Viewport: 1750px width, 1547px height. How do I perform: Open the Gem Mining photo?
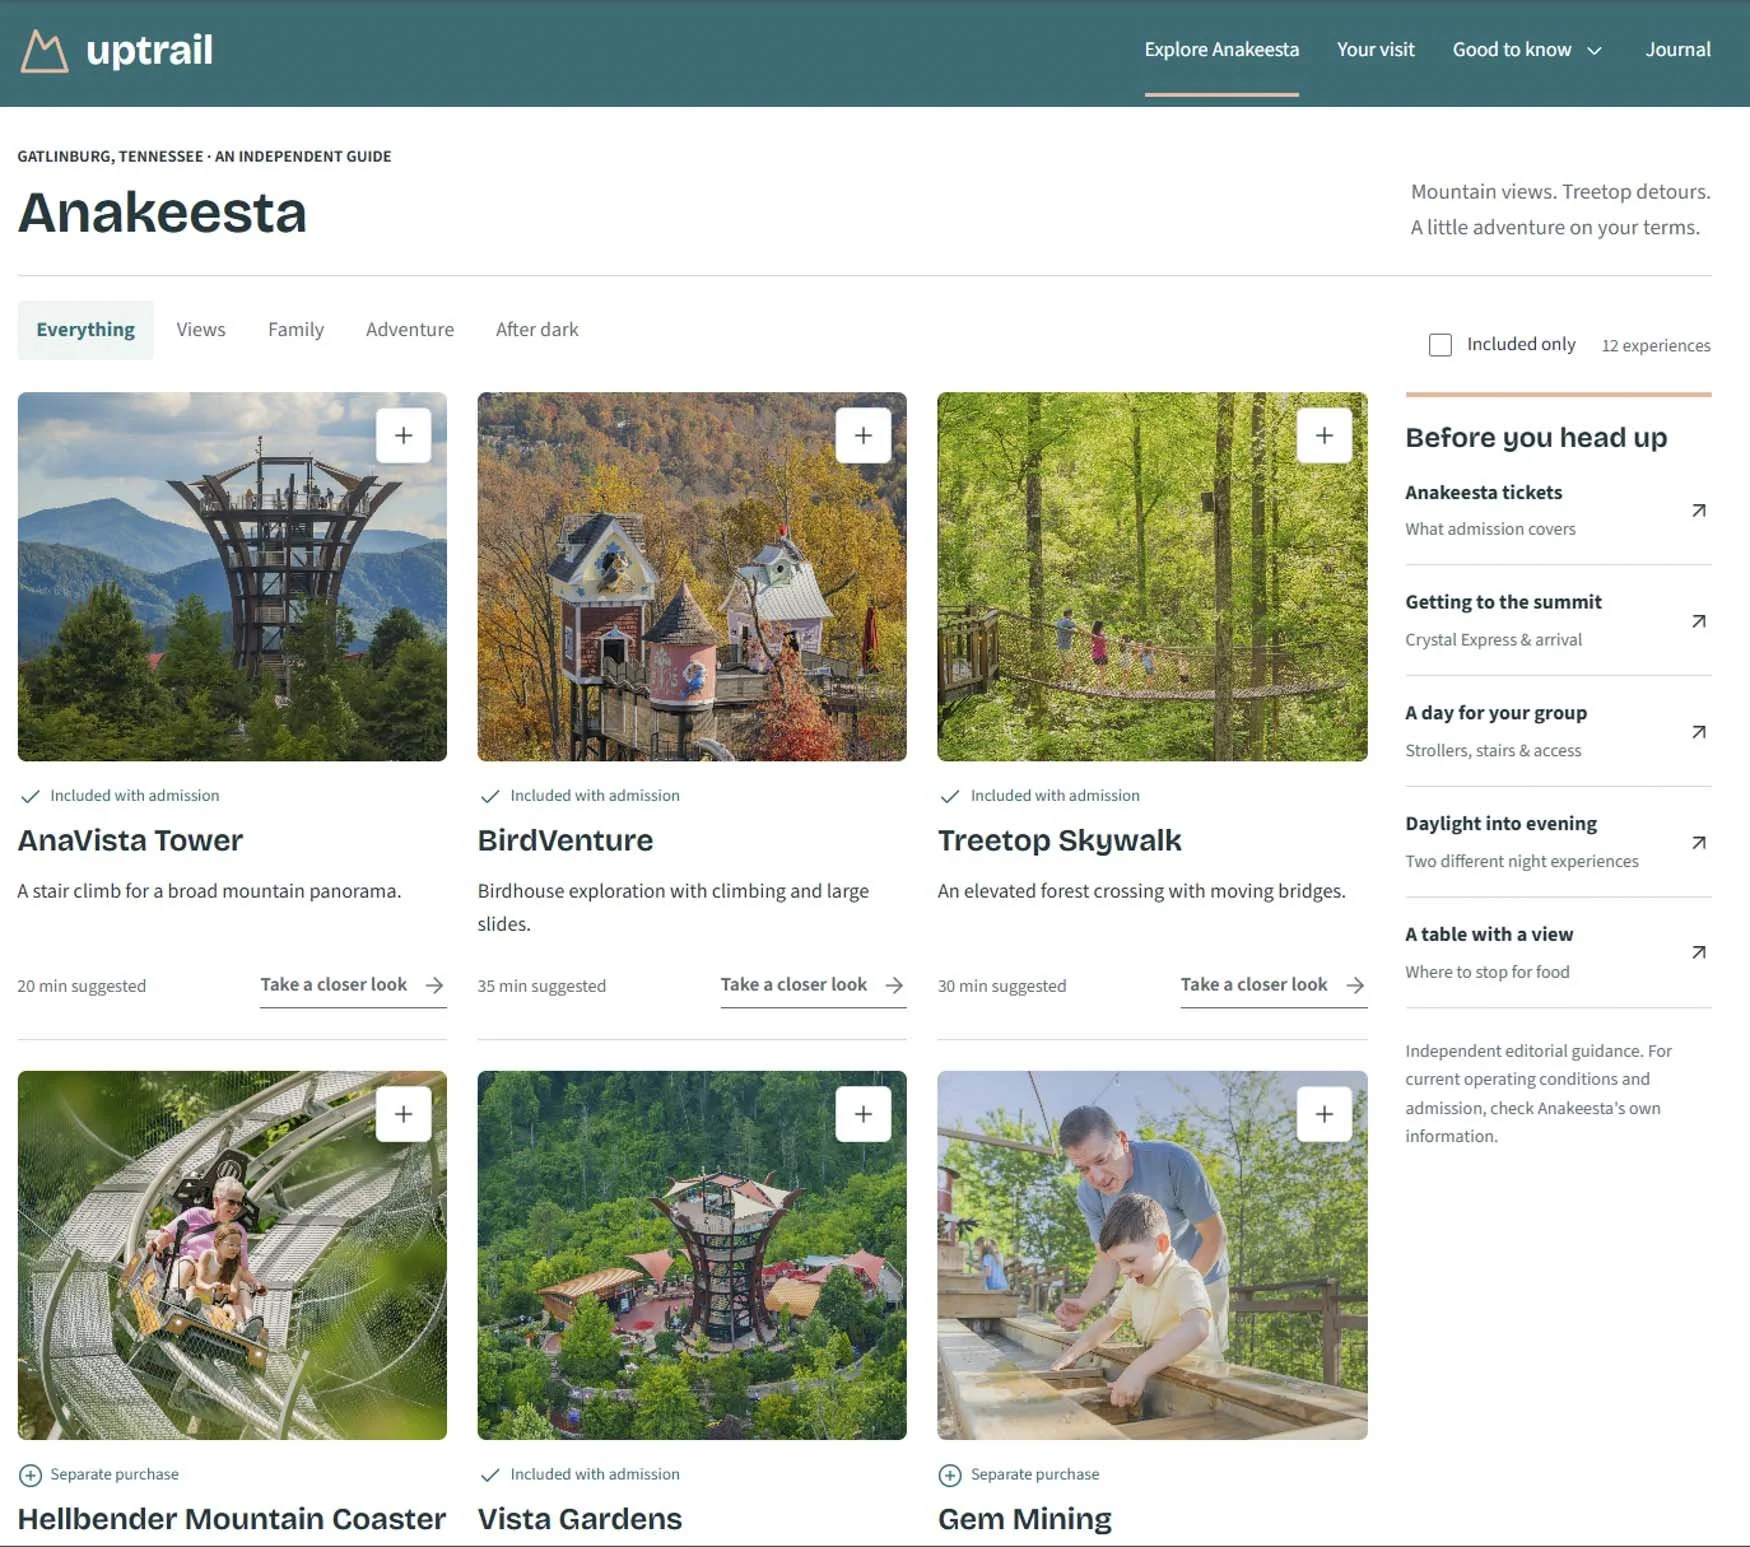click(x=1152, y=1255)
